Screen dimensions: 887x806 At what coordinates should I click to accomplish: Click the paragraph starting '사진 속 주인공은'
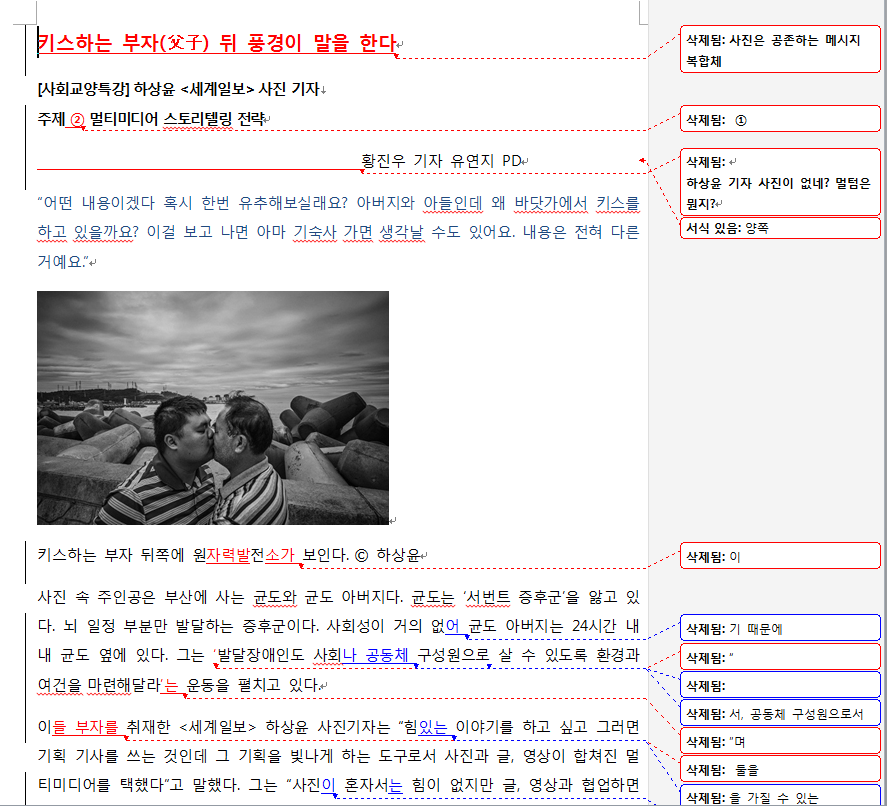[338, 641]
